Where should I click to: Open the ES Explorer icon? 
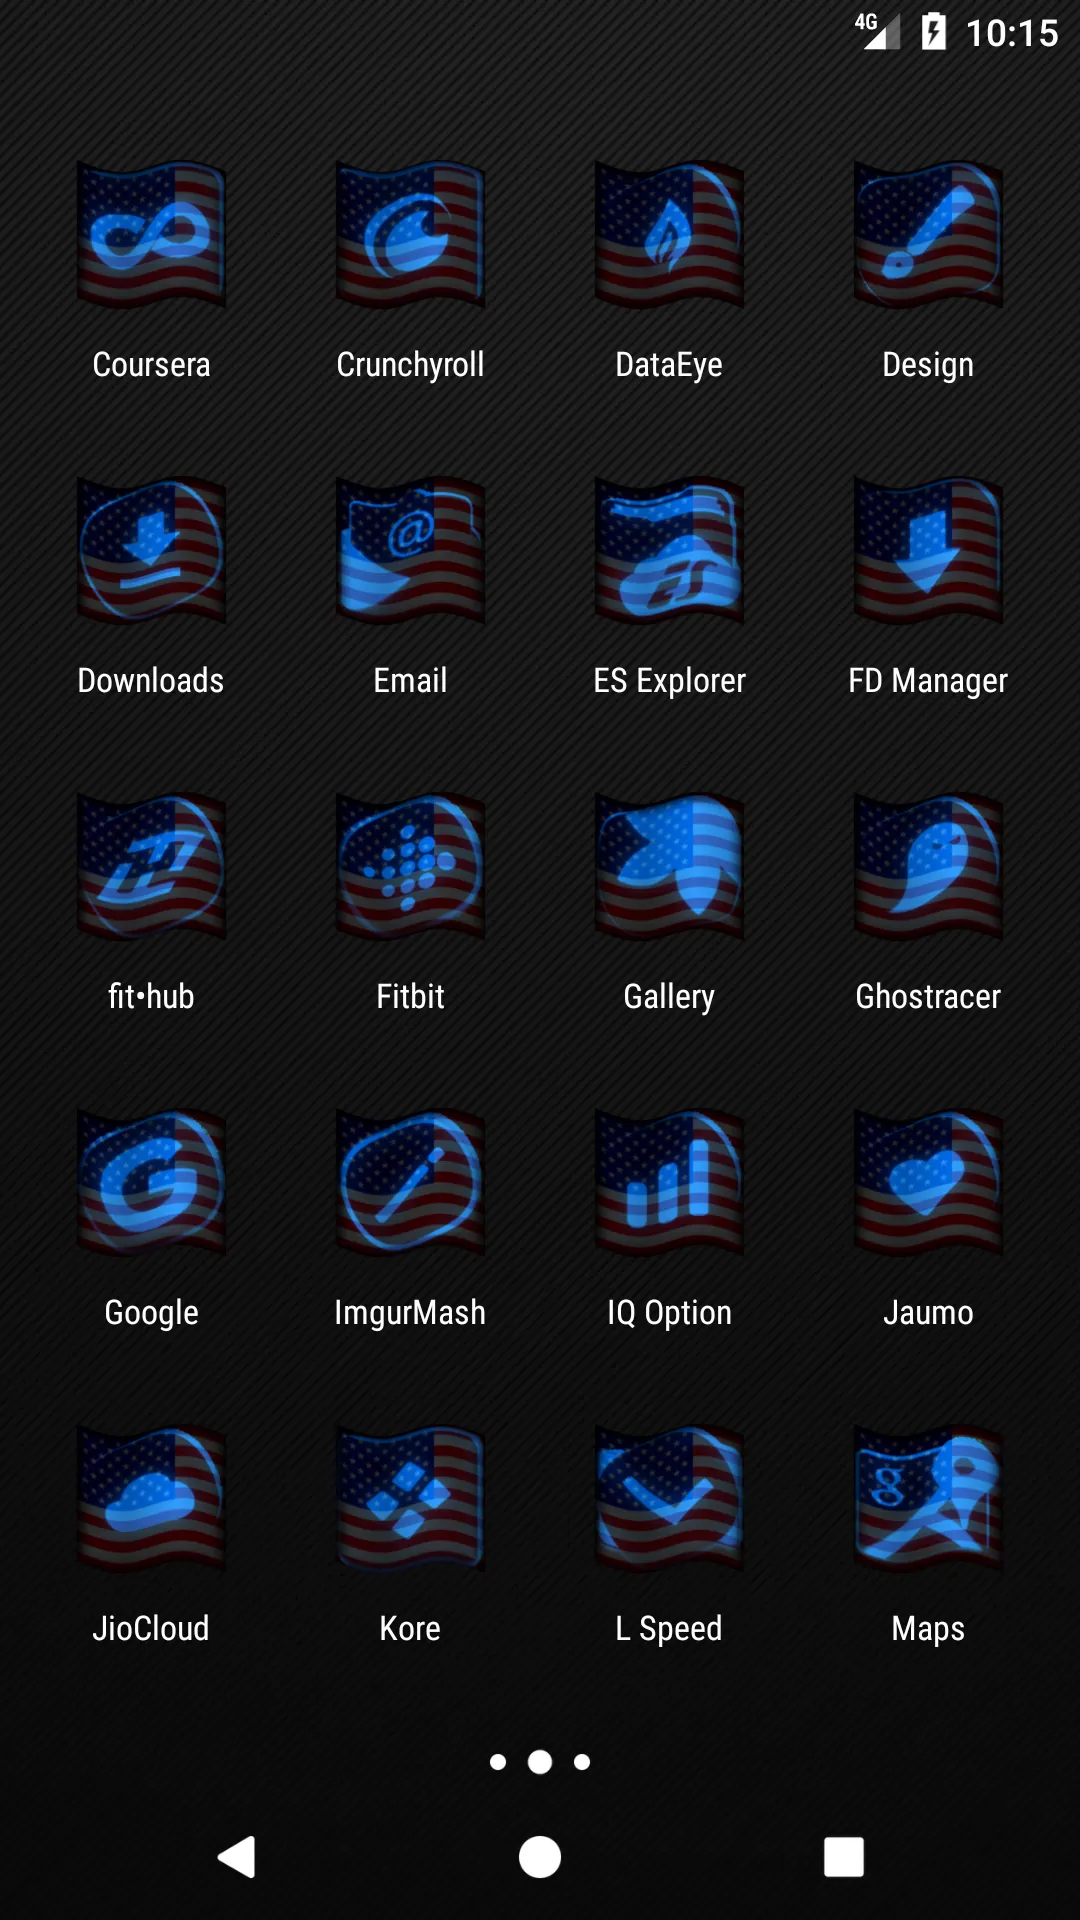[x=669, y=550]
